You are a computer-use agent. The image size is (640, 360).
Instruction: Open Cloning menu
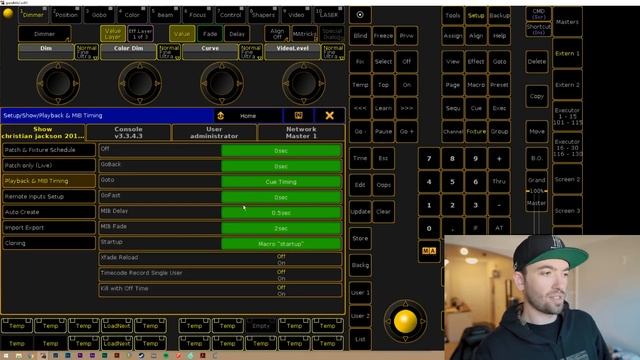point(49,243)
